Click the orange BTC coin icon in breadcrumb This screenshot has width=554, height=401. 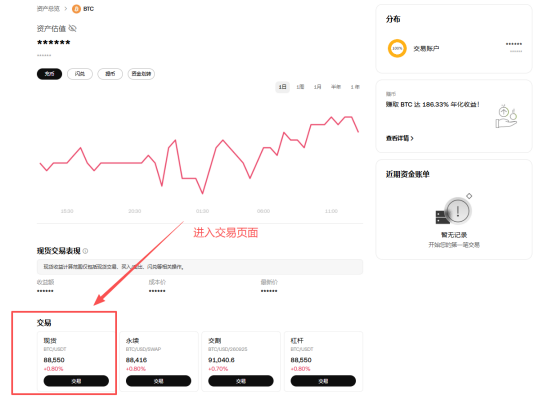pyautogui.click(x=76, y=9)
